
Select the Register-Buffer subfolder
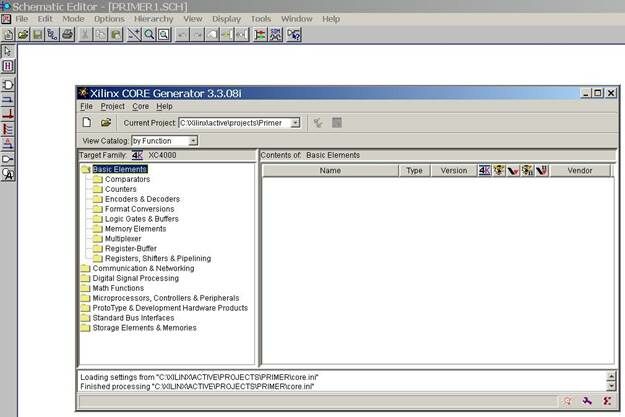click(x=130, y=248)
